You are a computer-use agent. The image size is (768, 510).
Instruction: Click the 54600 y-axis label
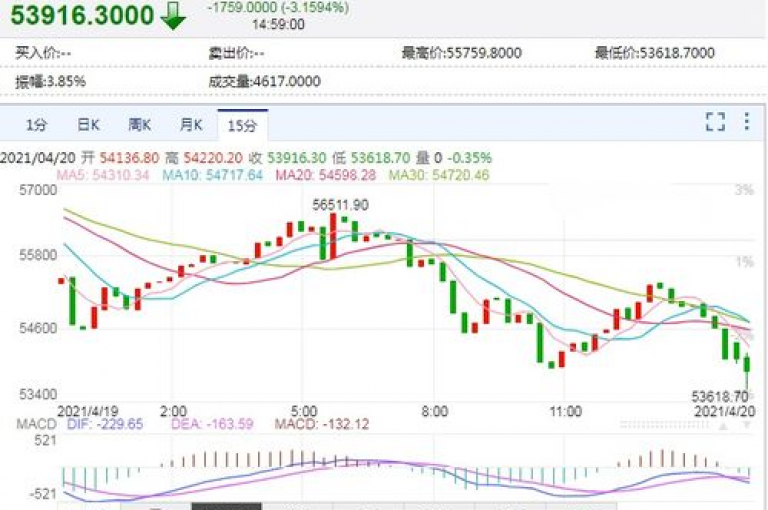[x=38, y=328]
